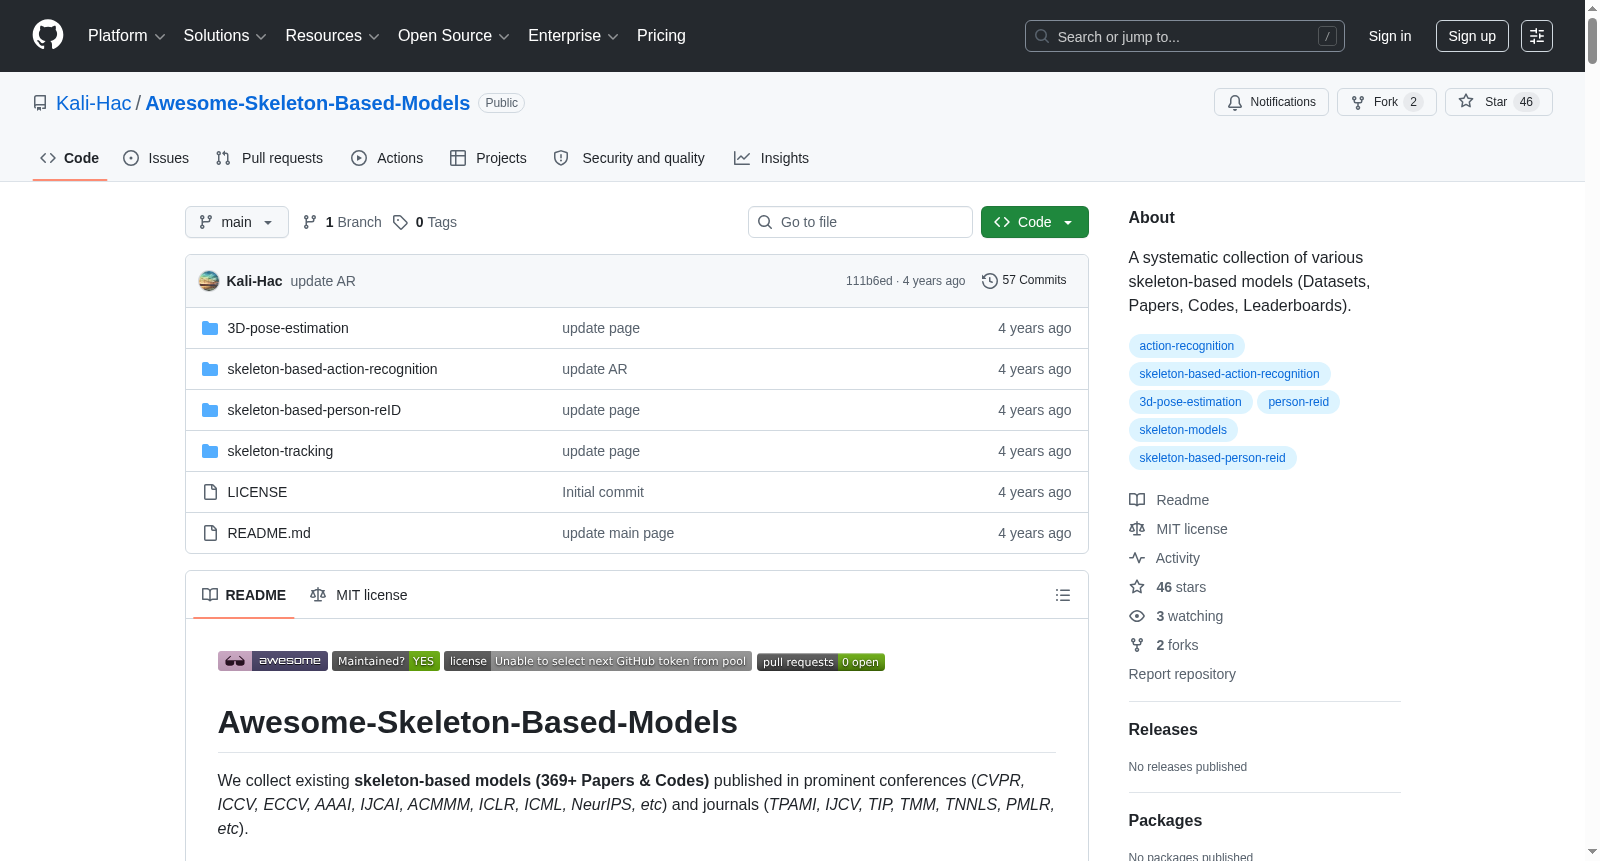Click the branch icon next to 1 Branch

click(310, 222)
